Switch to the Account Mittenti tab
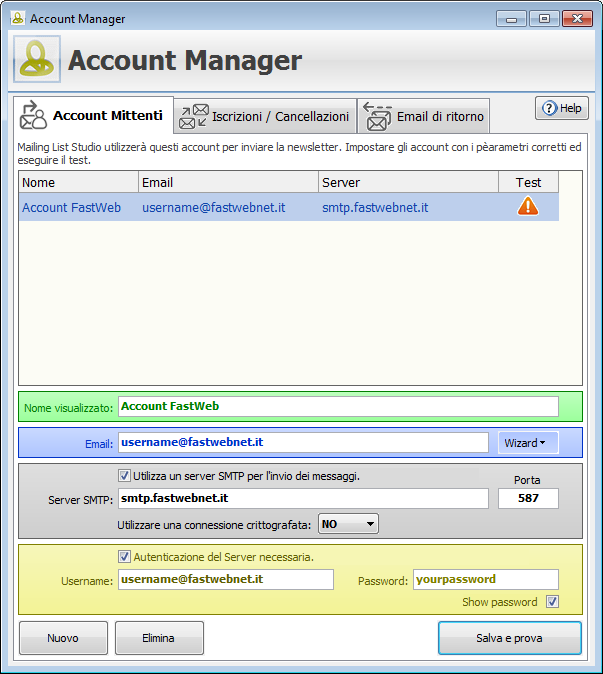Image resolution: width=603 pixels, height=674 pixels. pos(93,115)
